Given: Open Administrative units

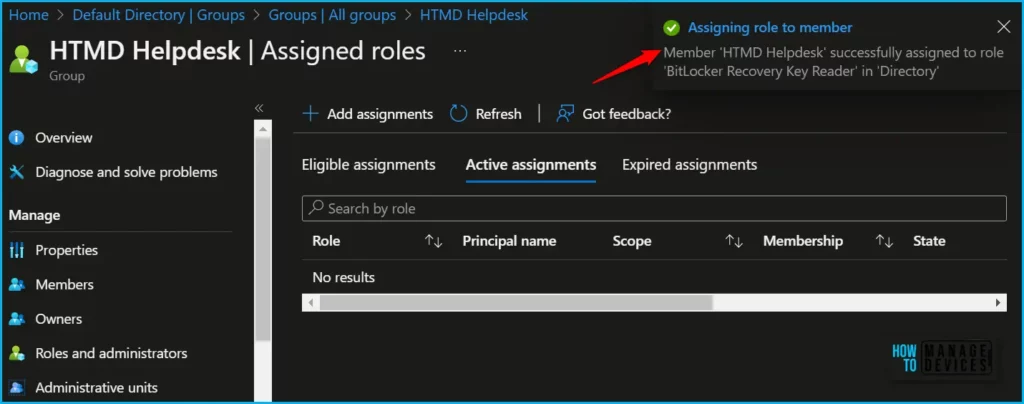Looking at the screenshot, I should click(97, 388).
